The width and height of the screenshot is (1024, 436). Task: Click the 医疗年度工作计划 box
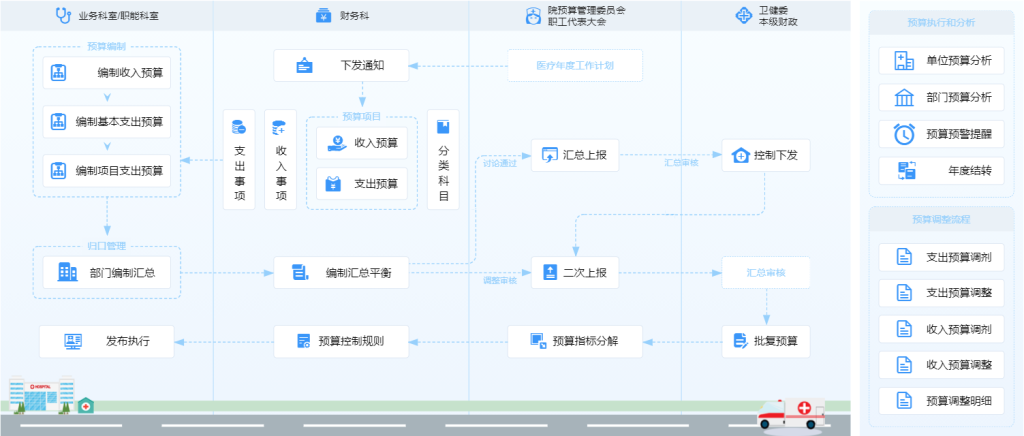click(574, 67)
